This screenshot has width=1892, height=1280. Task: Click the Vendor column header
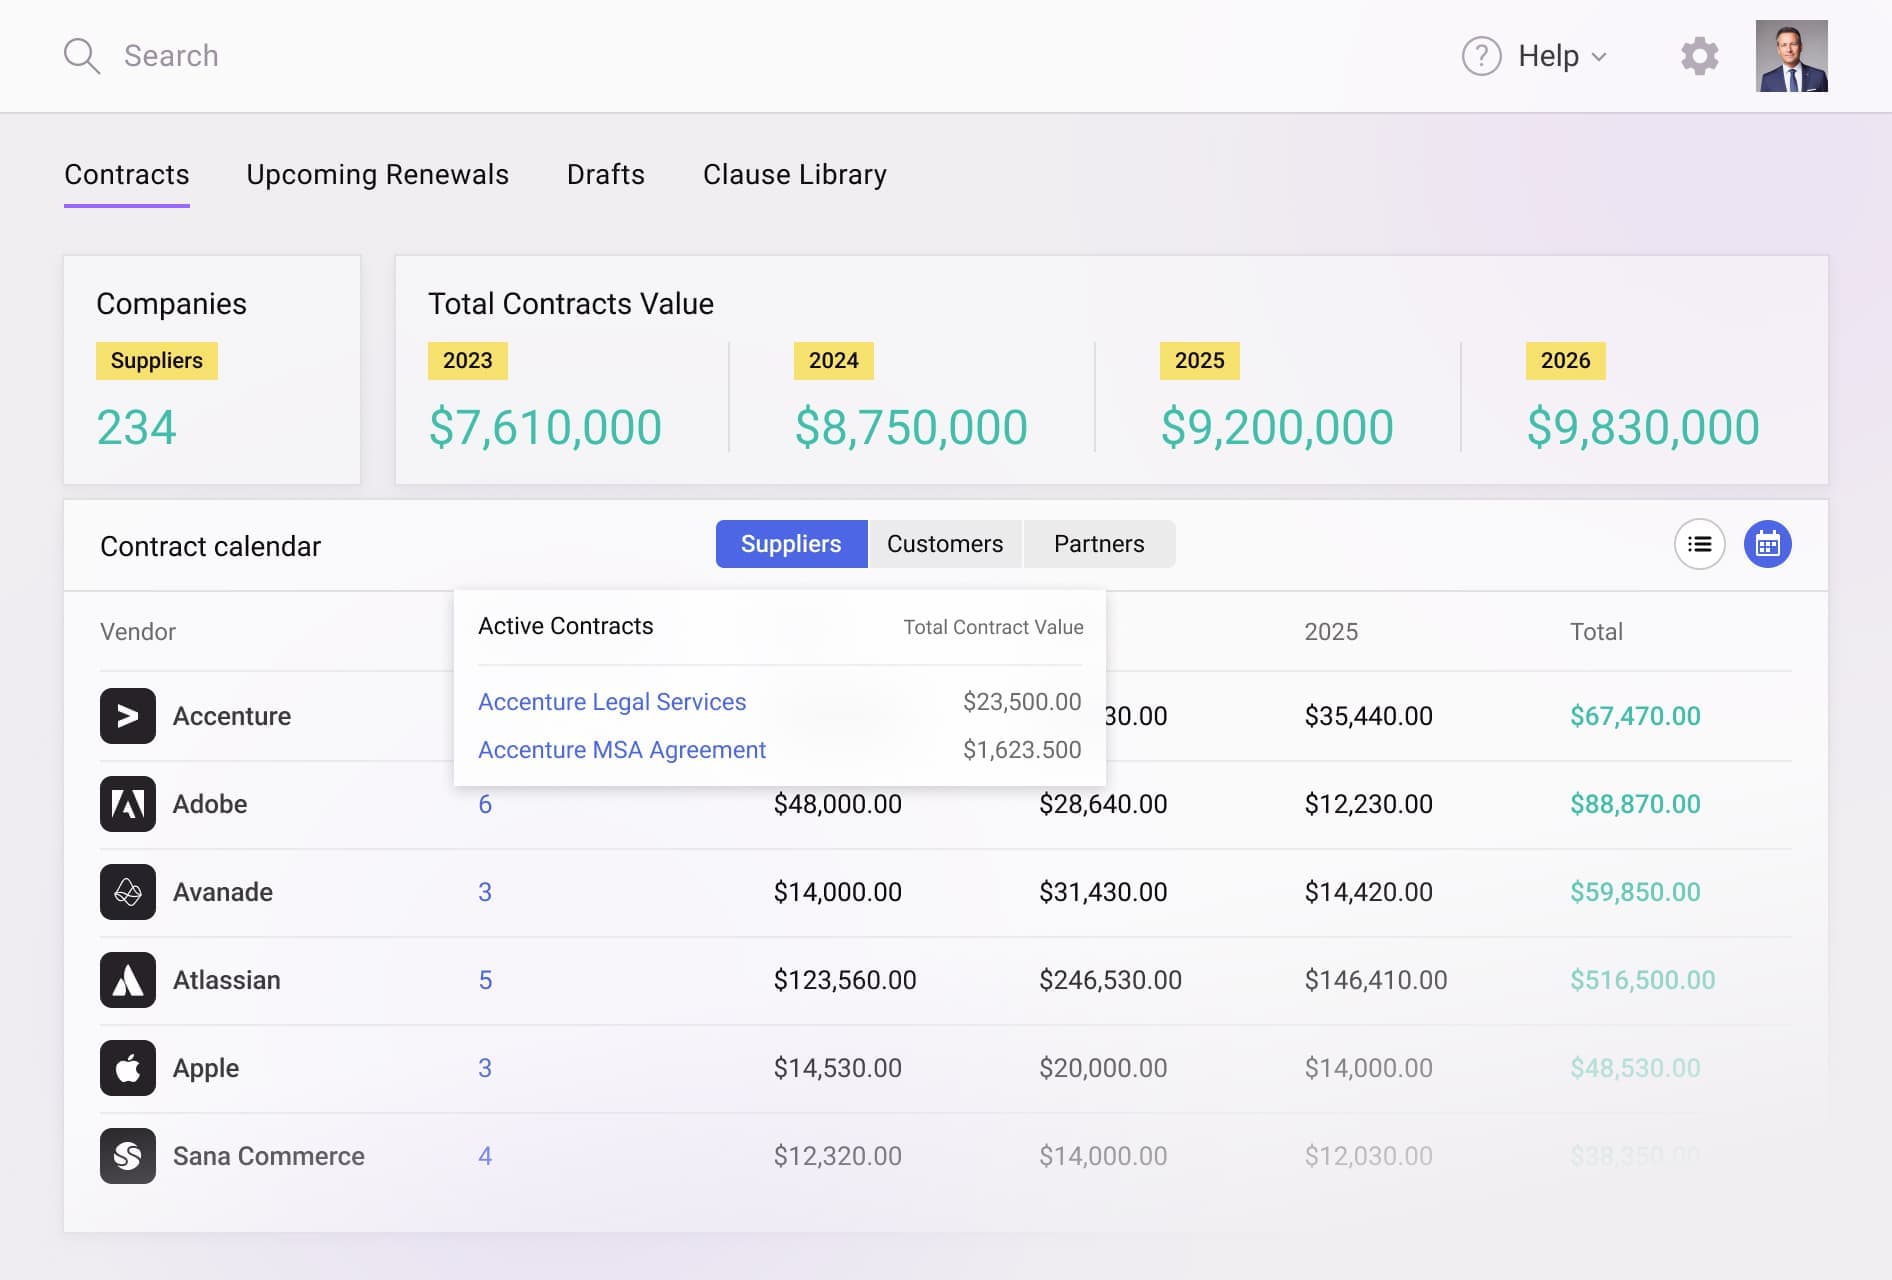coord(138,632)
